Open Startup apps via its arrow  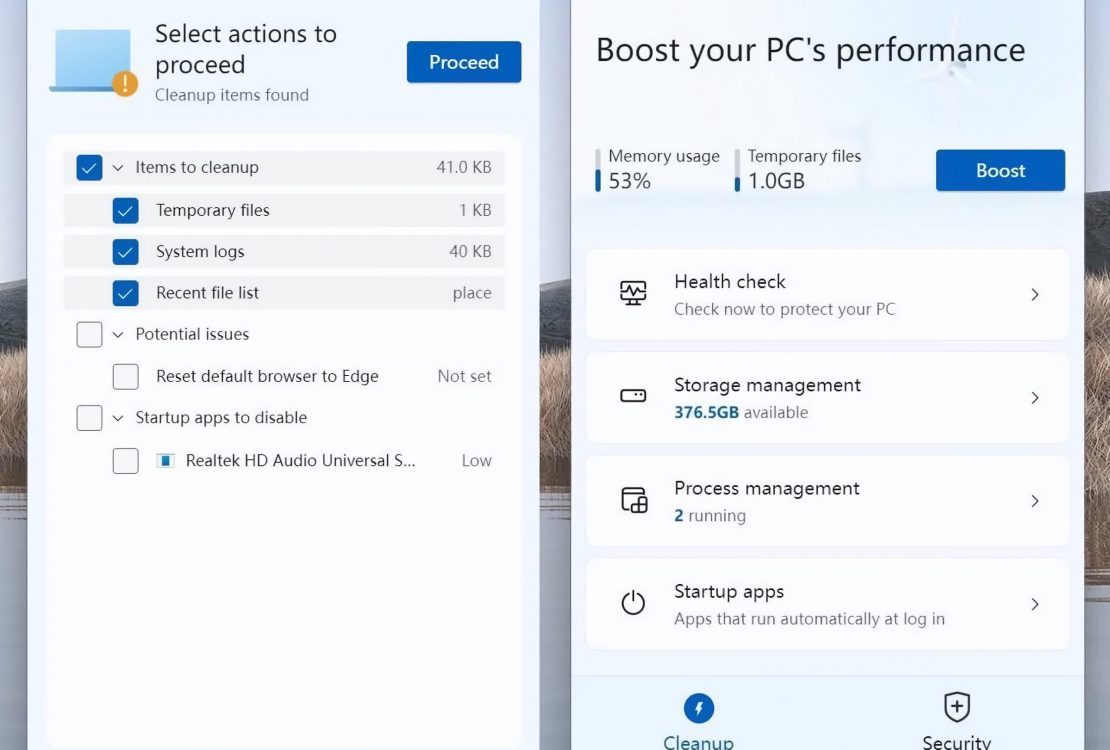tap(1035, 604)
